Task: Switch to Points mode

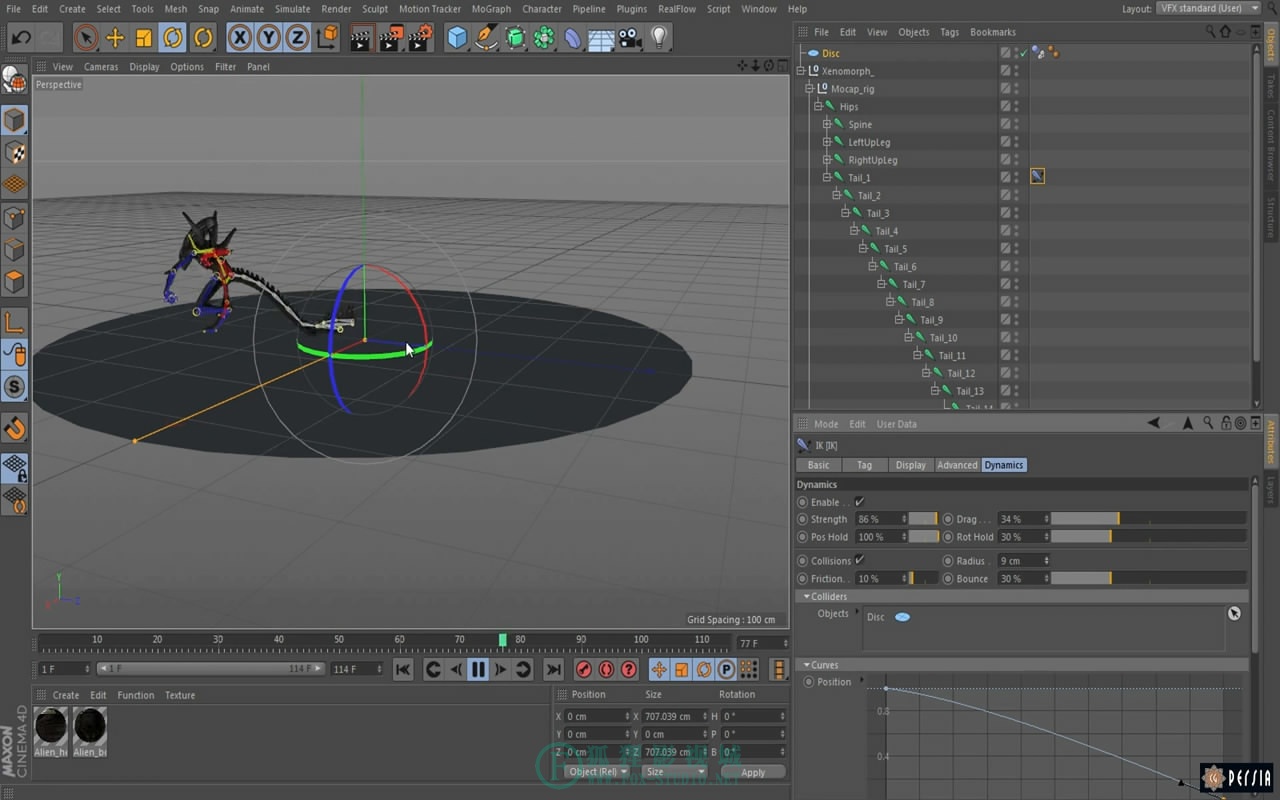Action: (15, 217)
